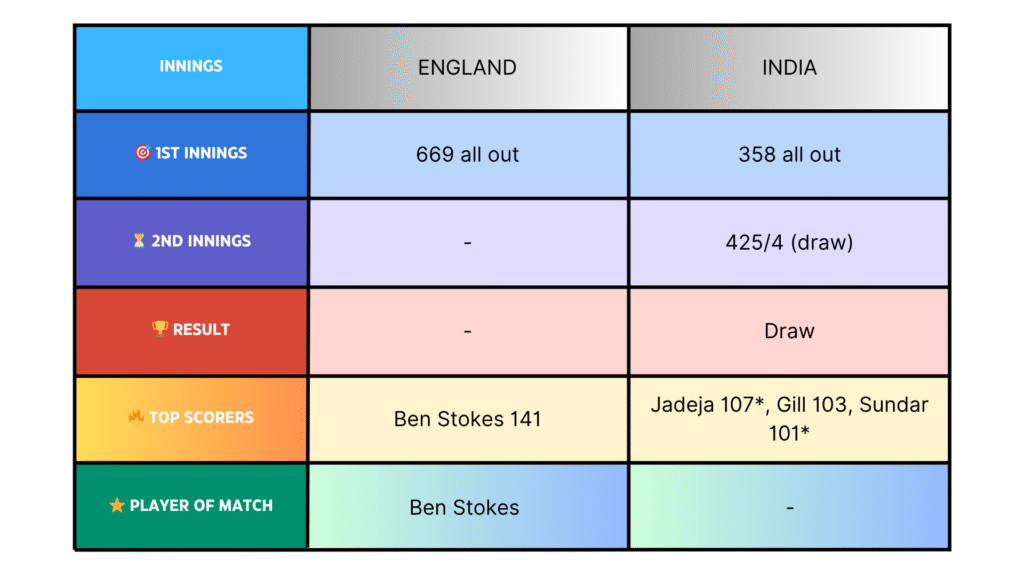Image resolution: width=1024 pixels, height=576 pixels.
Task: Select the INNINGS header cell
Action: pos(191,67)
